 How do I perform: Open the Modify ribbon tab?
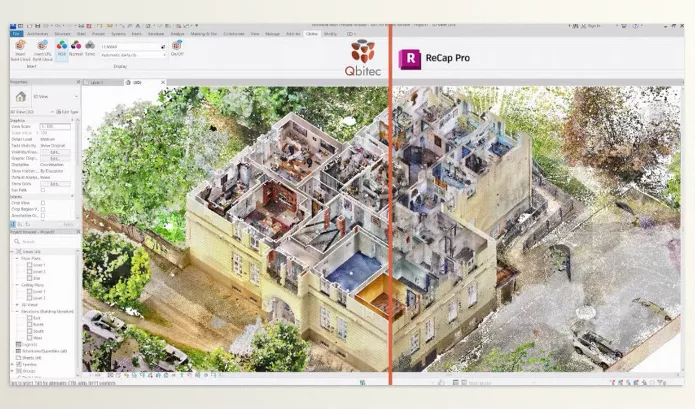(x=330, y=34)
